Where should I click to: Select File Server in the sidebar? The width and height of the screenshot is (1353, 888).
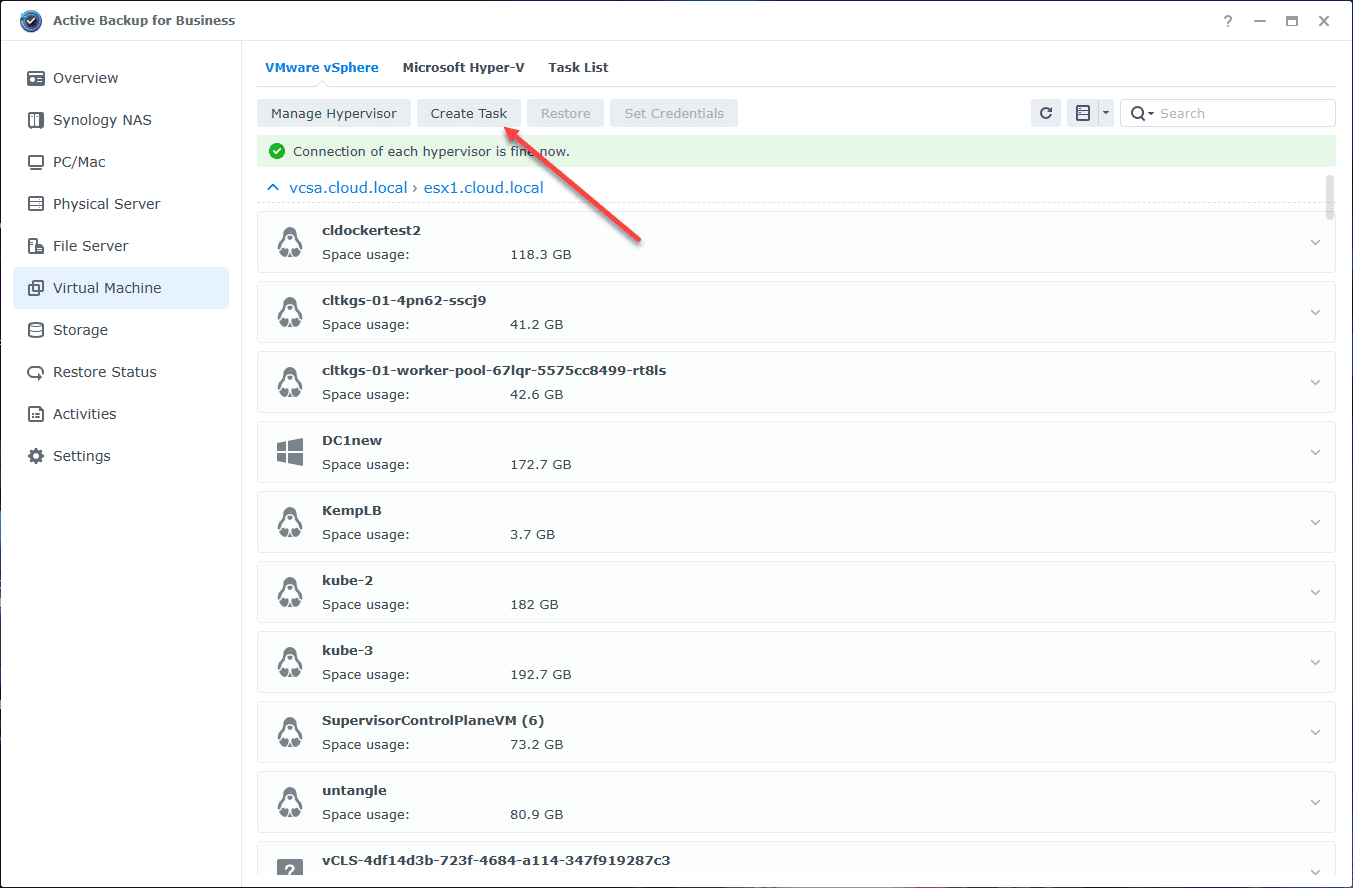(x=120, y=246)
